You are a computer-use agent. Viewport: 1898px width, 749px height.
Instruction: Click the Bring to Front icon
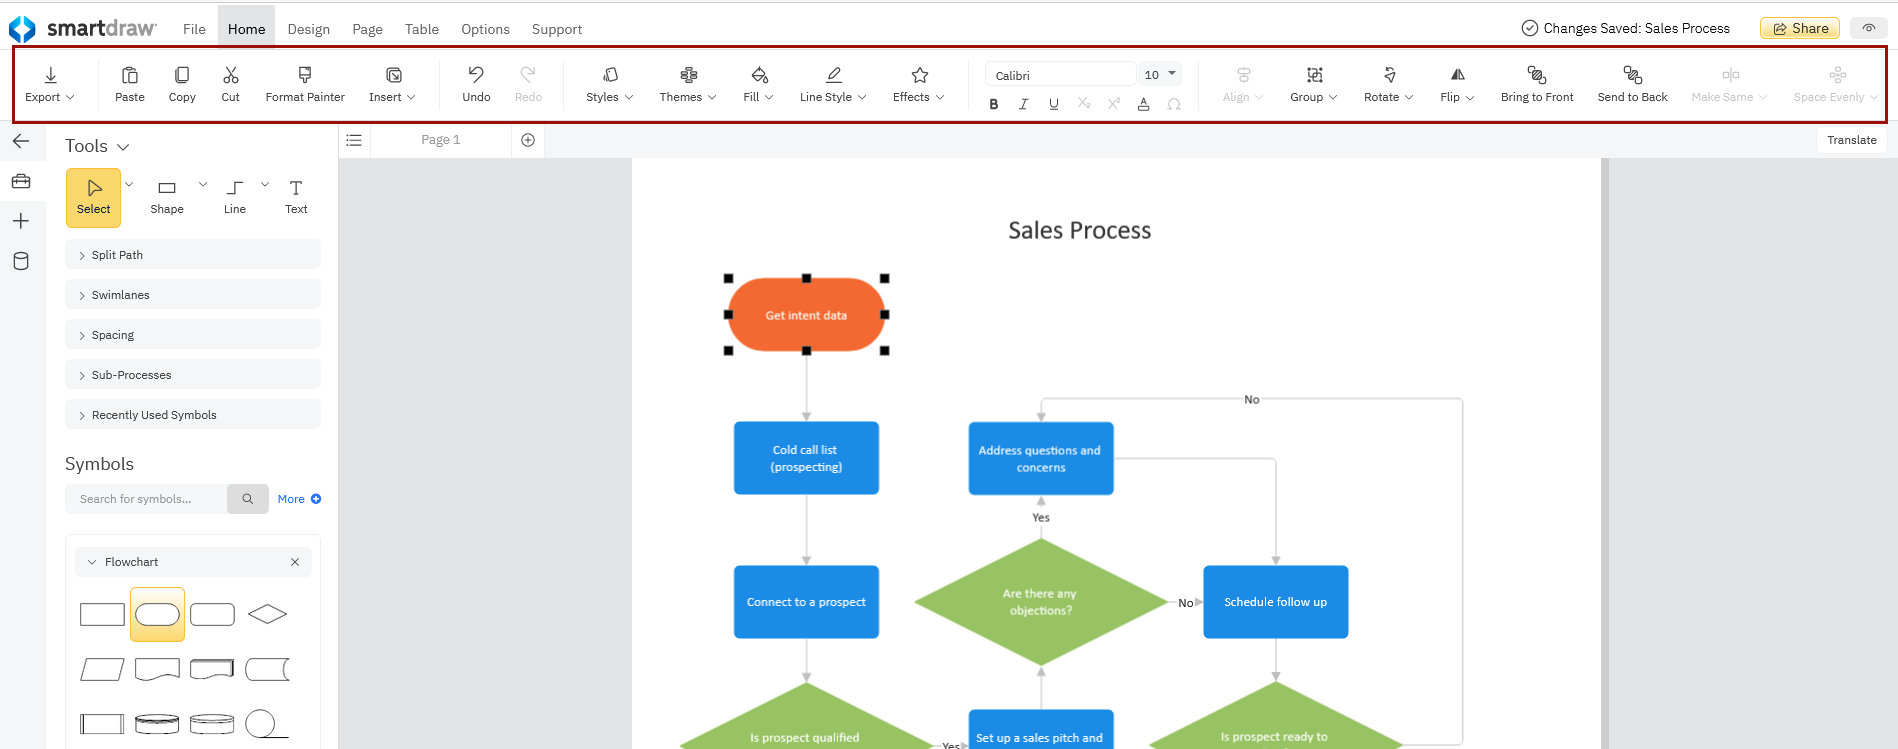[1536, 75]
